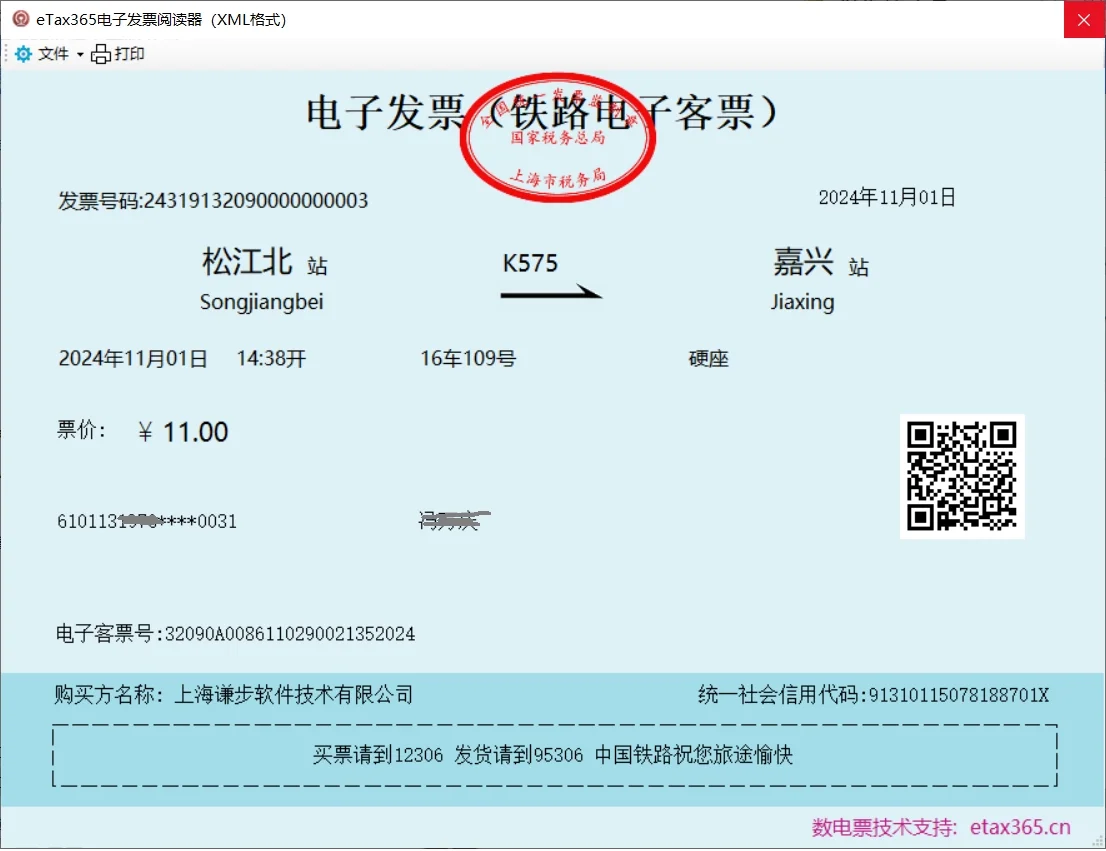Click the Jiaxing pinyin label

click(802, 302)
